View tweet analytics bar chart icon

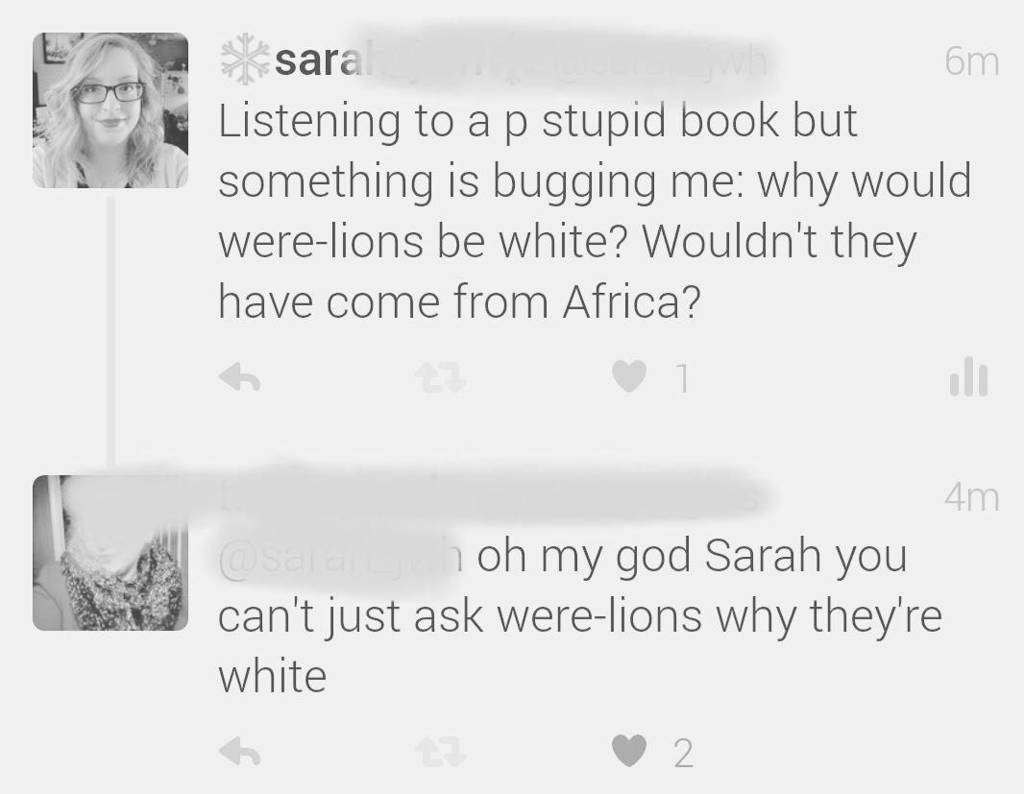[968, 377]
